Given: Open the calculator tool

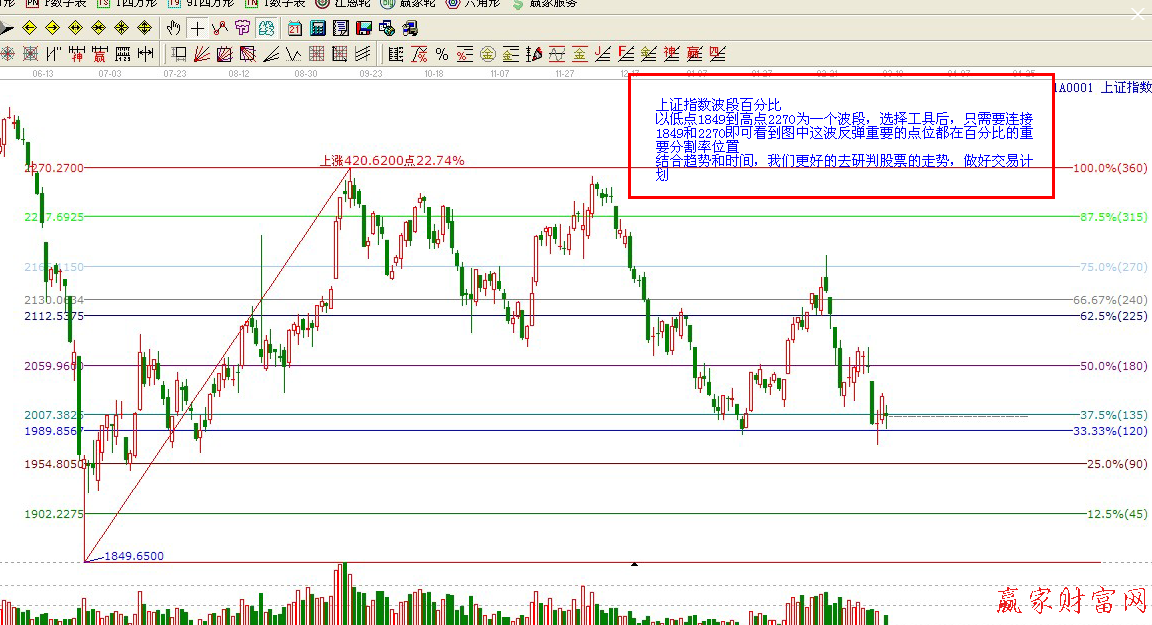Looking at the screenshot, I should point(318,28).
